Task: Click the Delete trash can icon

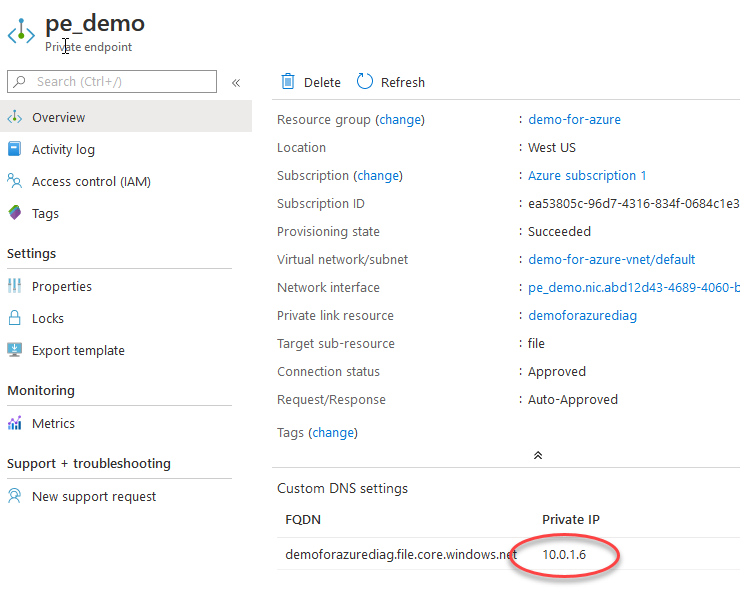Action: pos(288,82)
